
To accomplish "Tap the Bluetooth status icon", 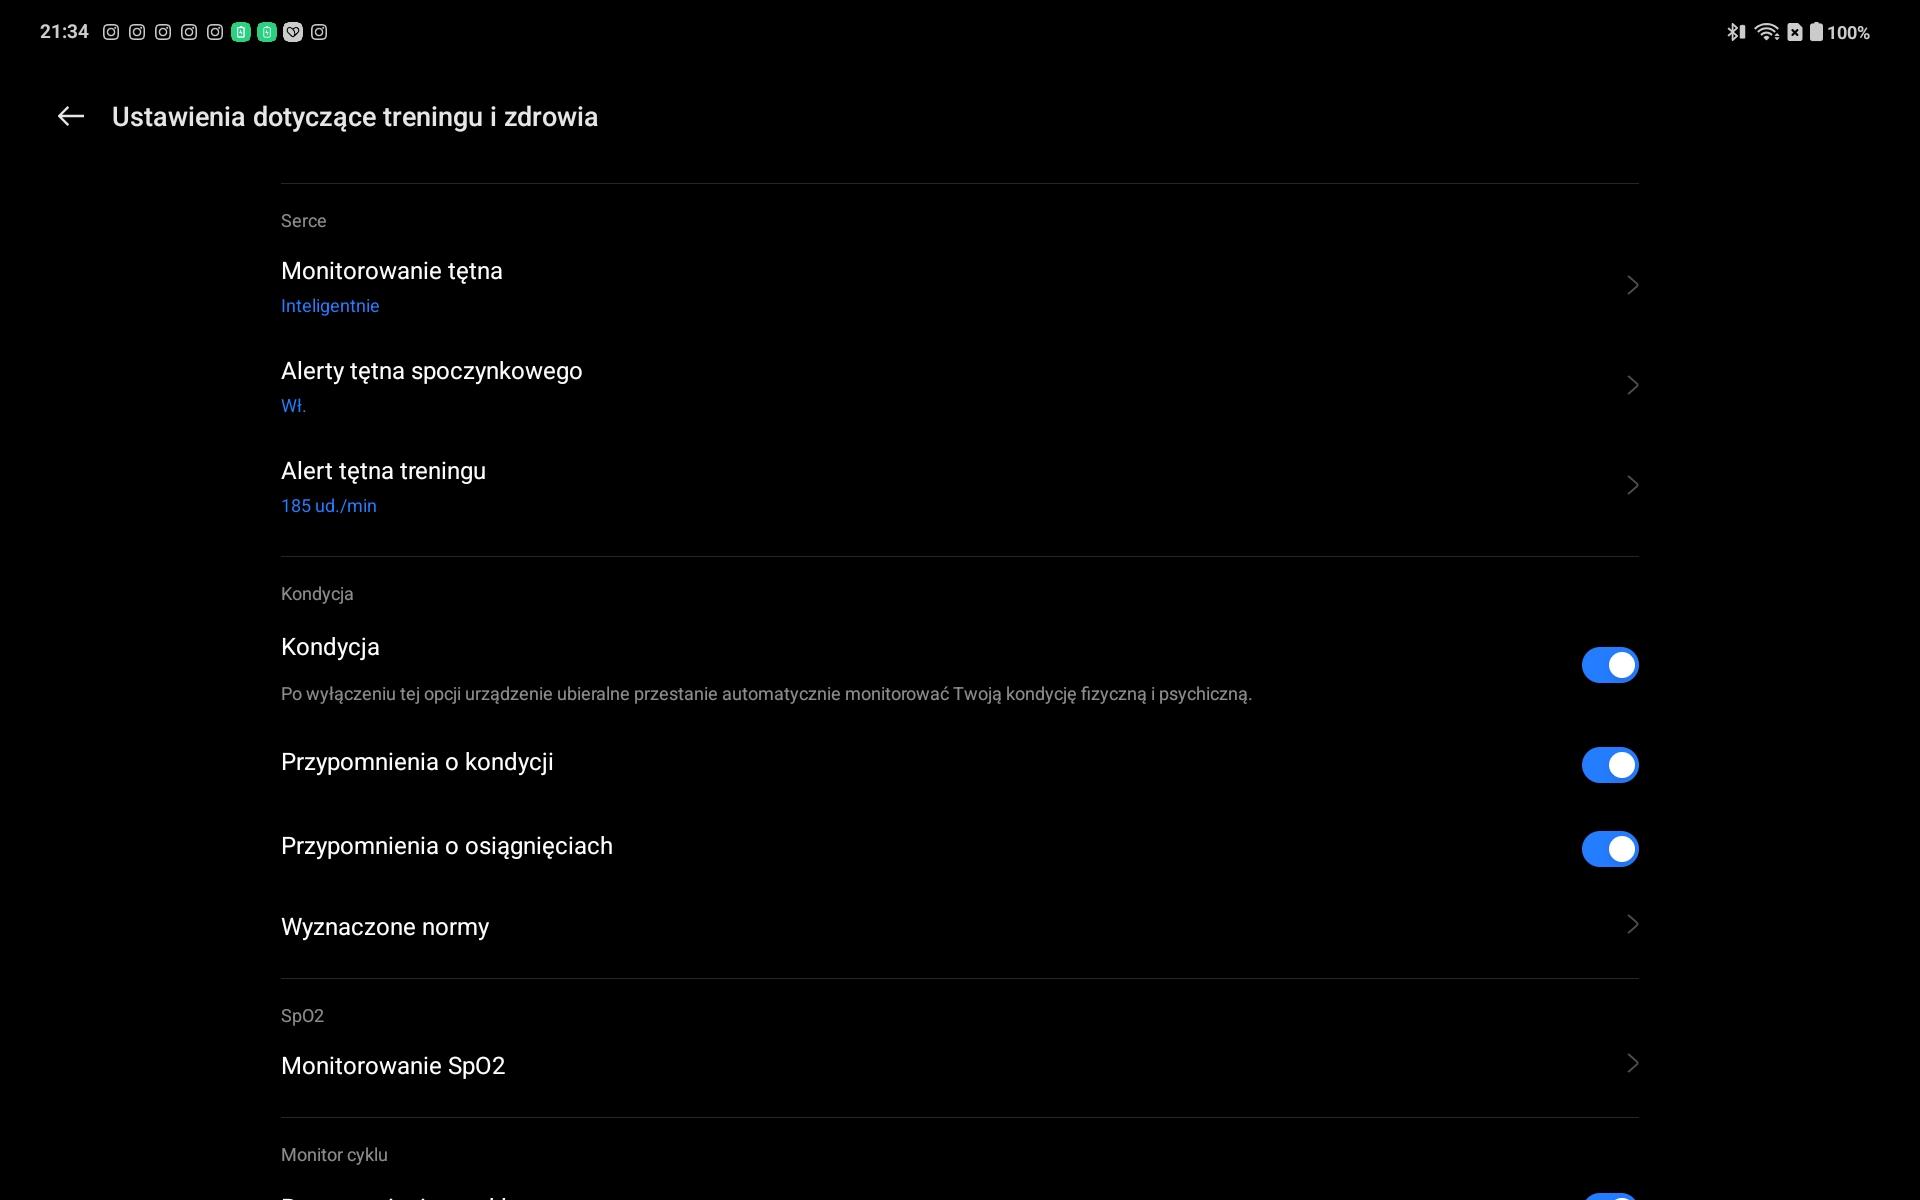I will pyautogui.click(x=1736, y=32).
